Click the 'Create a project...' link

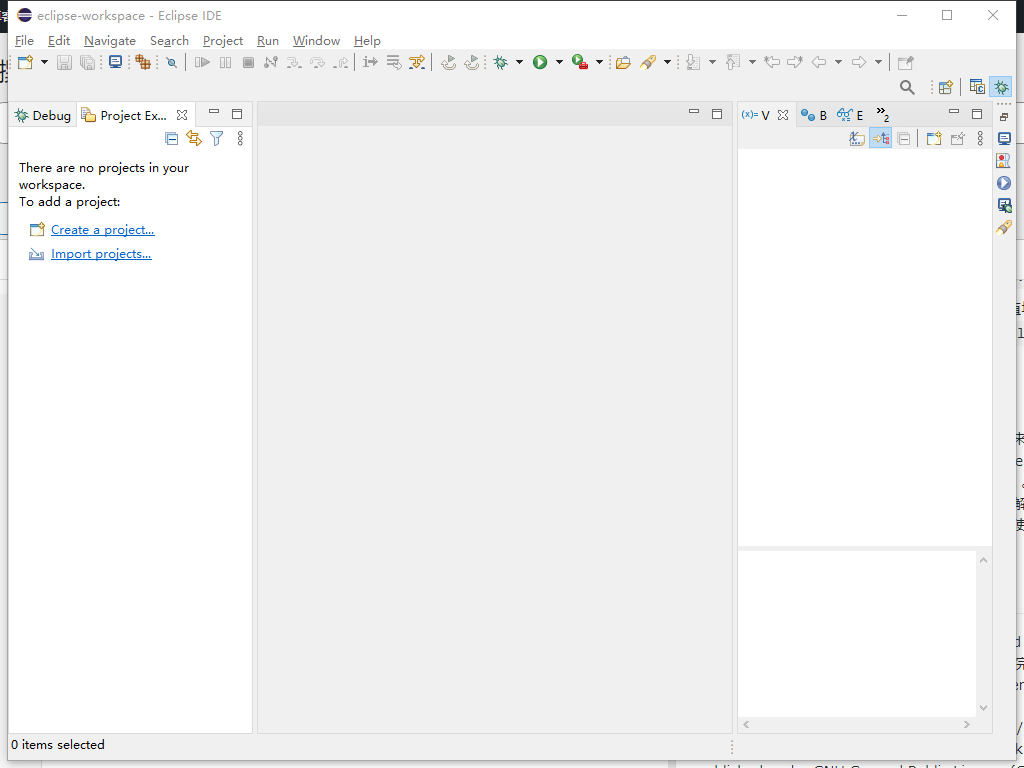tap(103, 230)
